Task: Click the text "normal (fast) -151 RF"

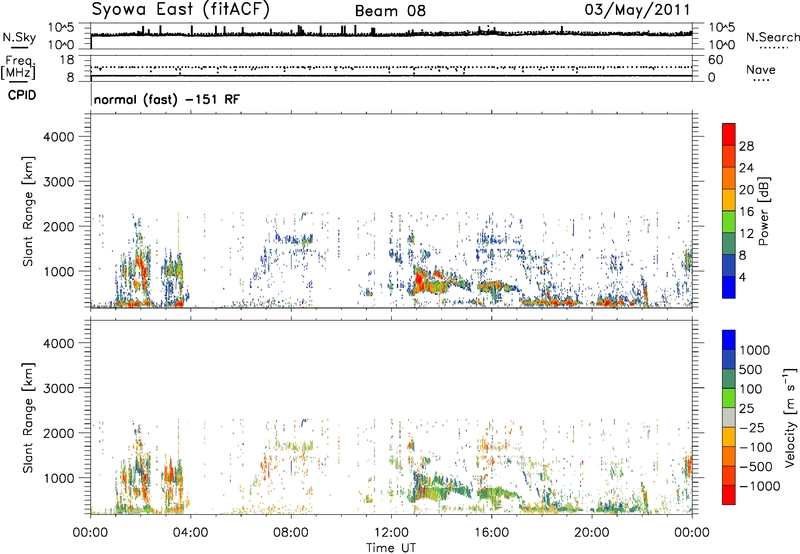Action: (166, 99)
